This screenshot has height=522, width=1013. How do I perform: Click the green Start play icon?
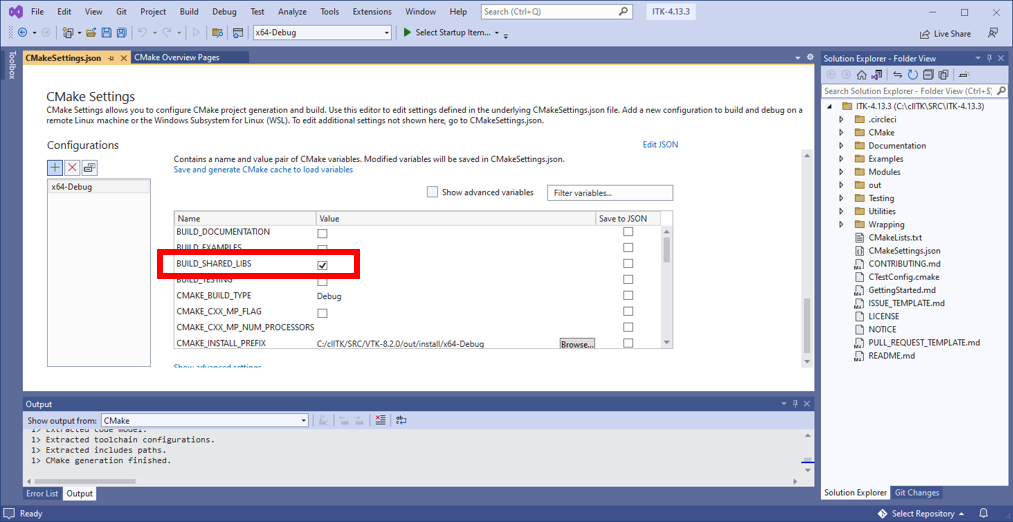pyautogui.click(x=407, y=32)
